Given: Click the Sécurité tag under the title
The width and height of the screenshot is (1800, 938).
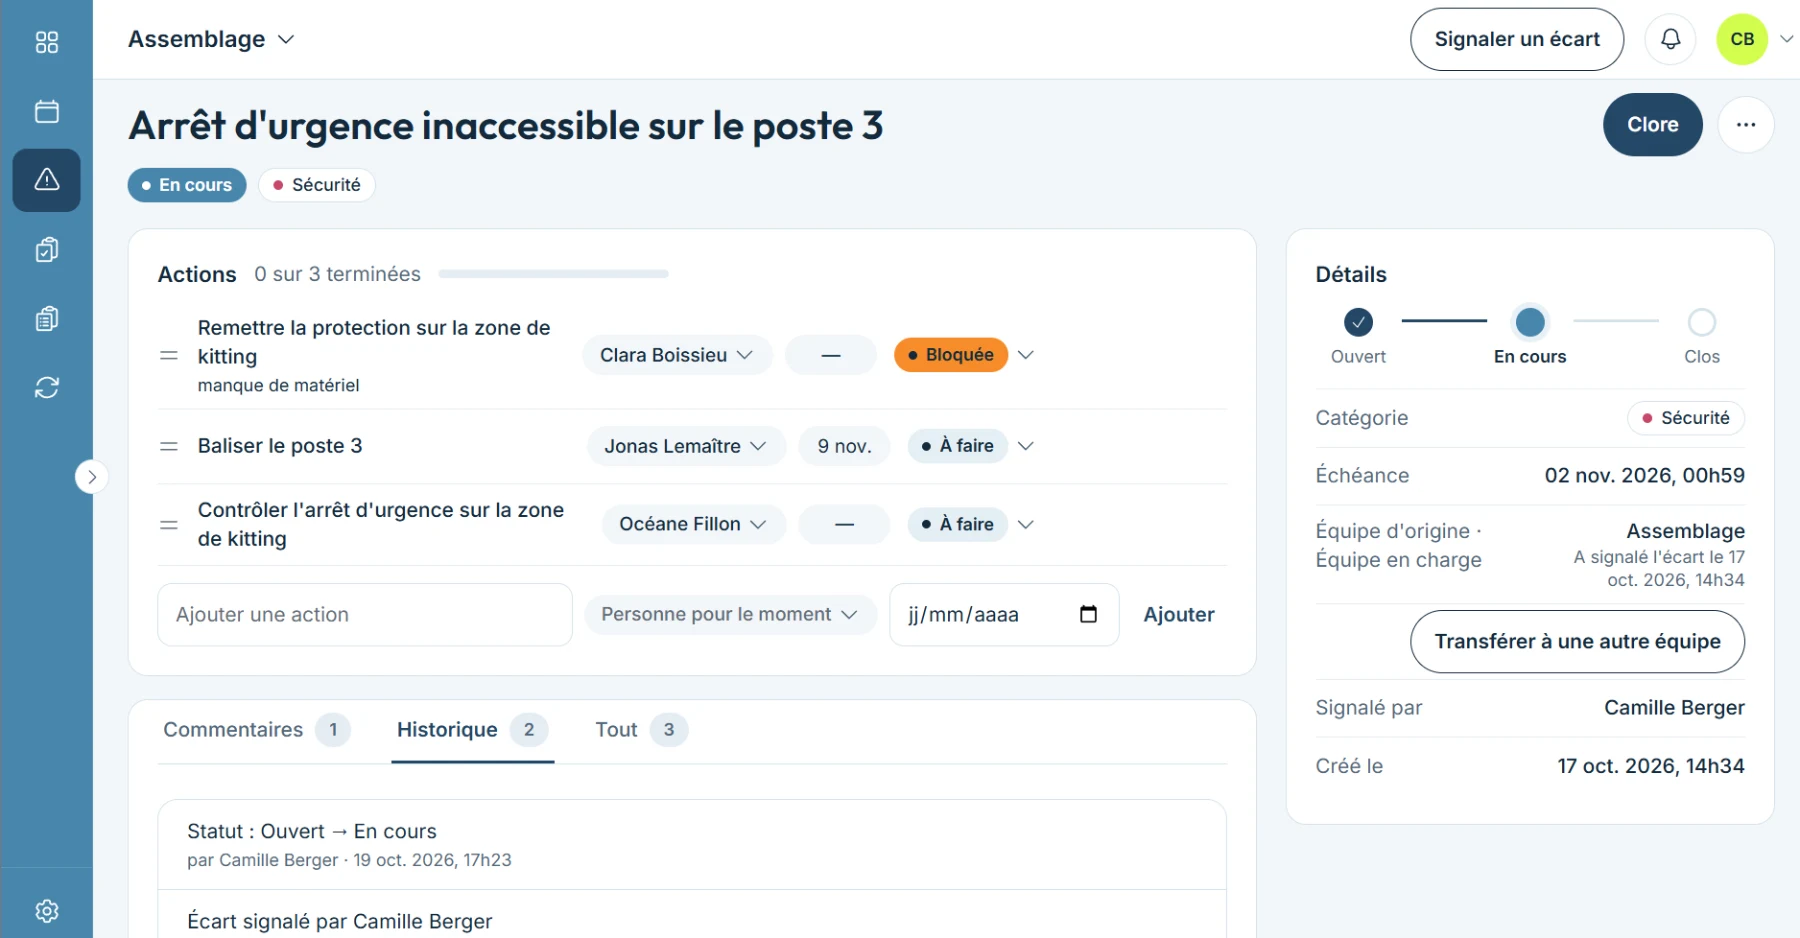Looking at the screenshot, I should (317, 185).
